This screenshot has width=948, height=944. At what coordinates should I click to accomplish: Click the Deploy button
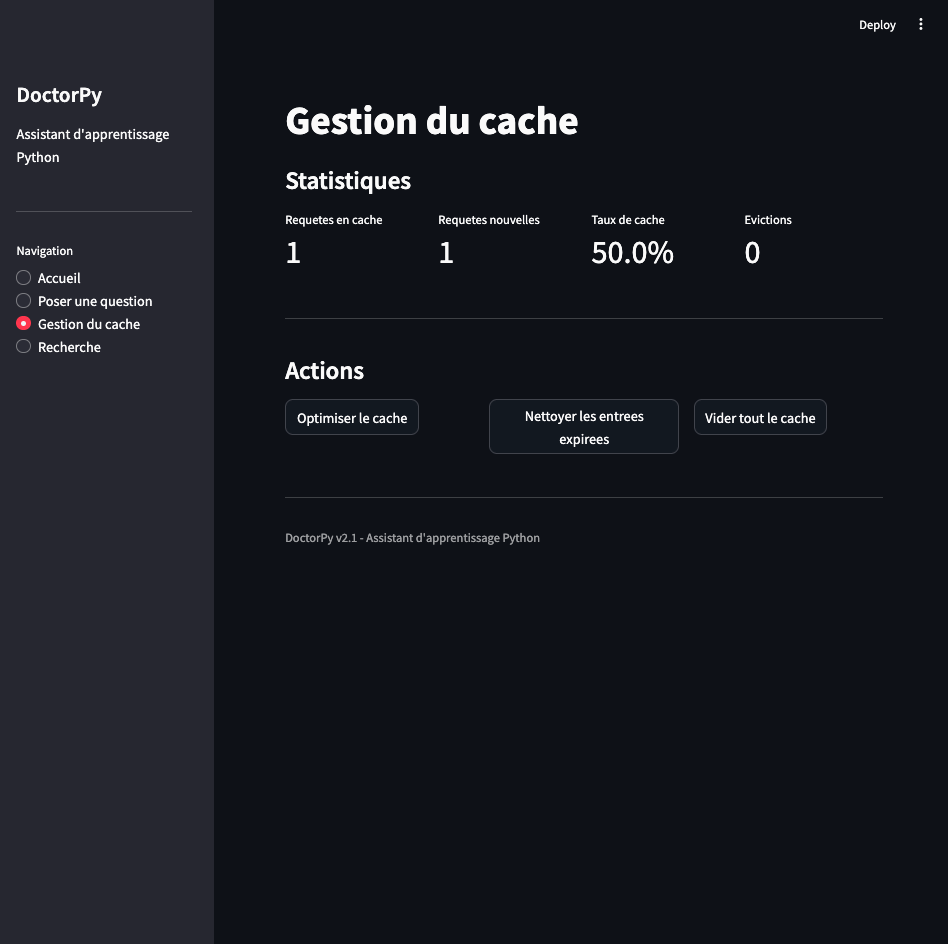(x=877, y=25)
